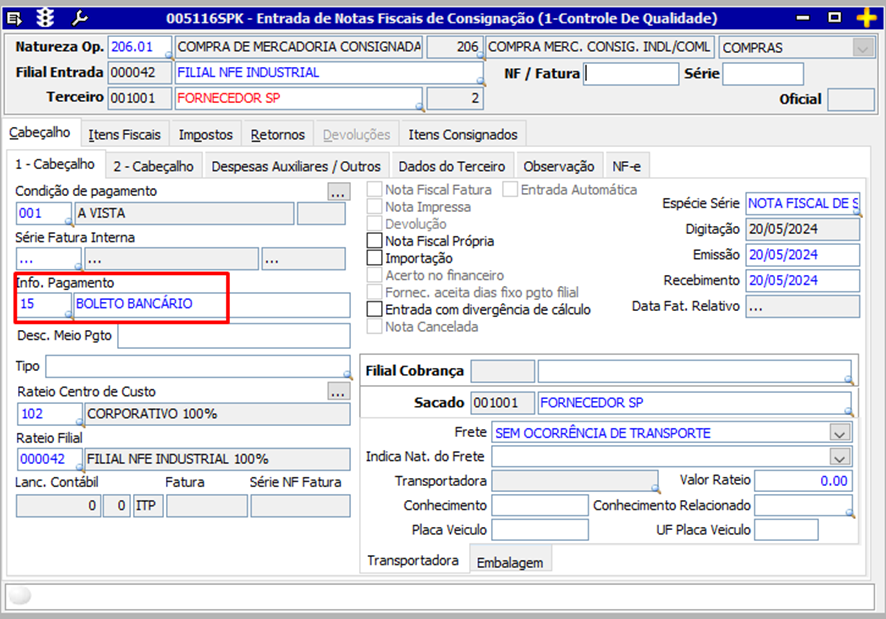Select the Cabeçalho main tab
Screen dimensions: 886x619
(40, 133)
